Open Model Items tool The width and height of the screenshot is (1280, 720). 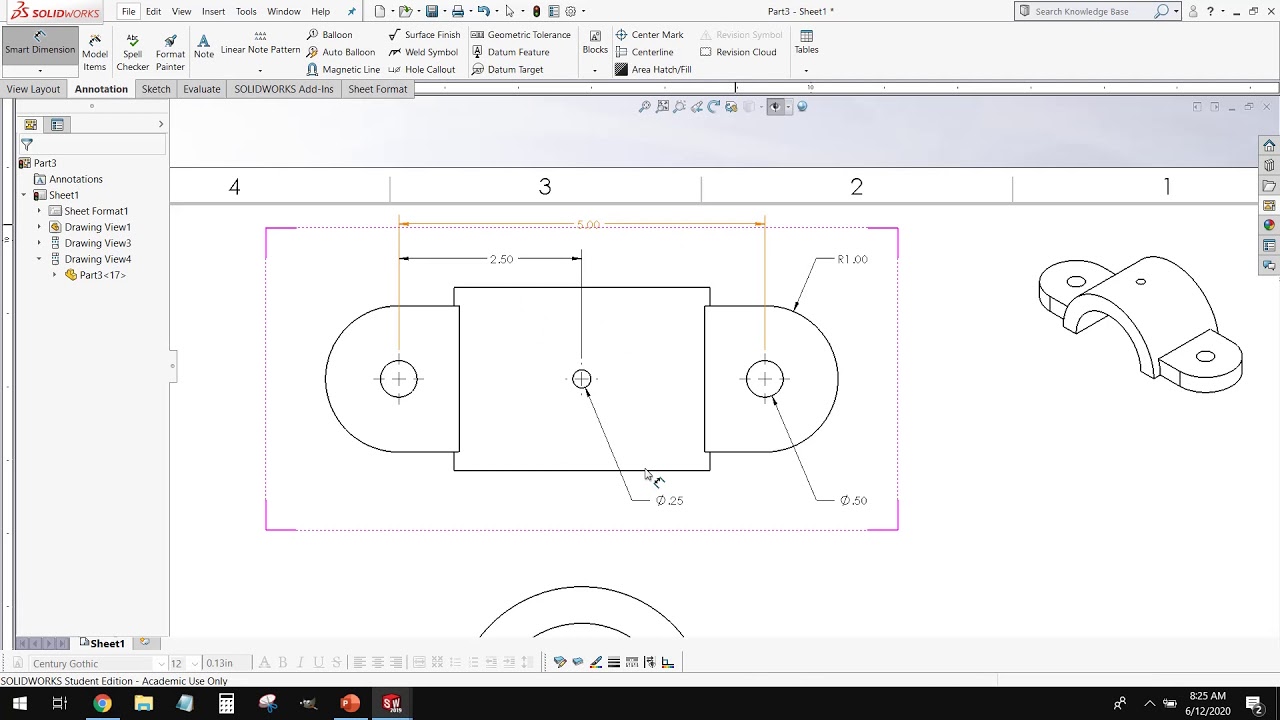pos(95,52)
